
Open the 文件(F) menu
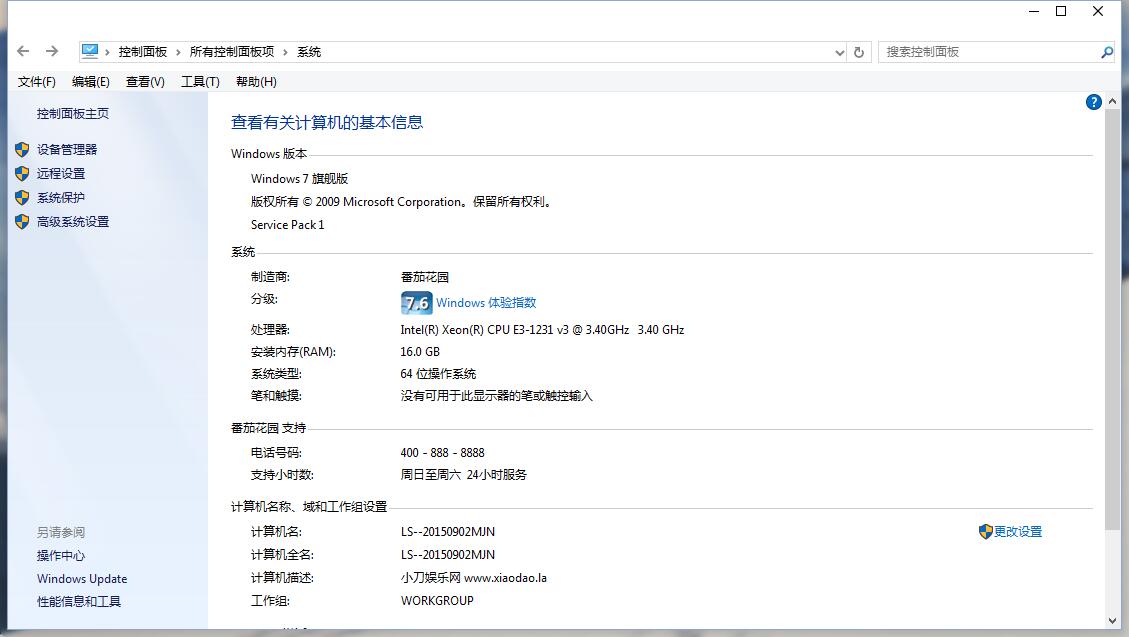pos(37,81)
